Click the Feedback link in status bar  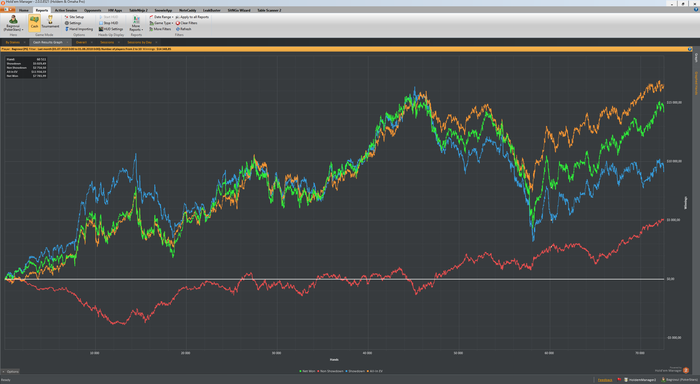click(x=605, y=380)
